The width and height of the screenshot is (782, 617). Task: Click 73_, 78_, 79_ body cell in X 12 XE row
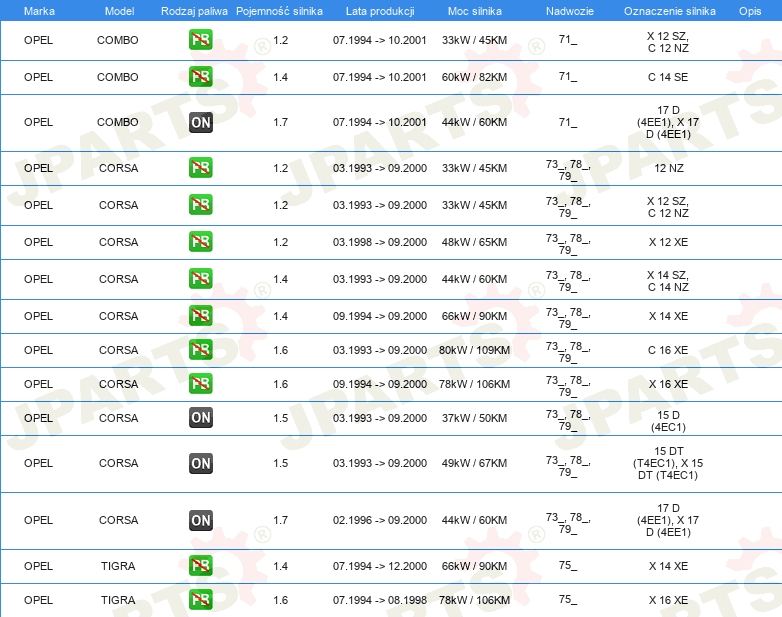coord(568,244)
